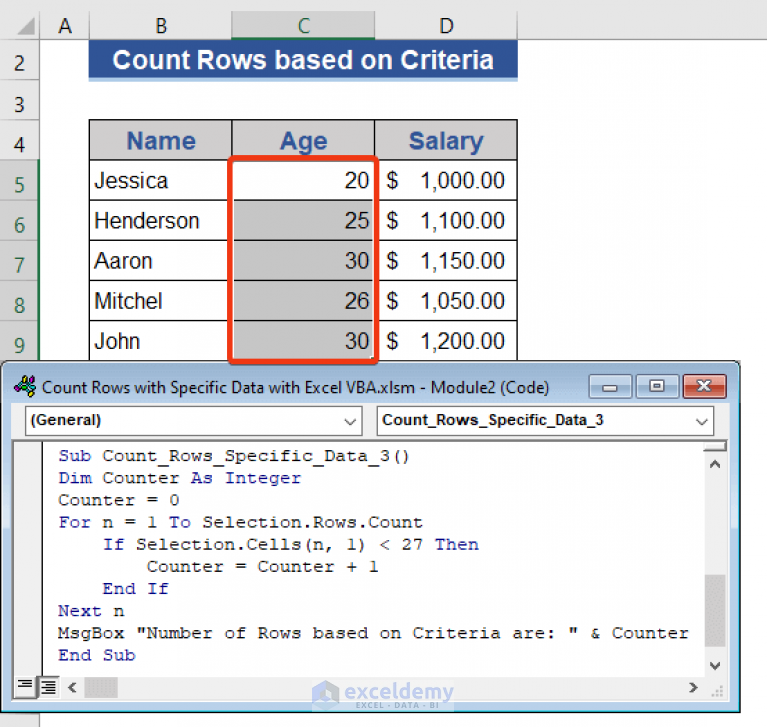Select row 5 header
The height and width of the screenshot is (727, 767).
tap(20, 181)
